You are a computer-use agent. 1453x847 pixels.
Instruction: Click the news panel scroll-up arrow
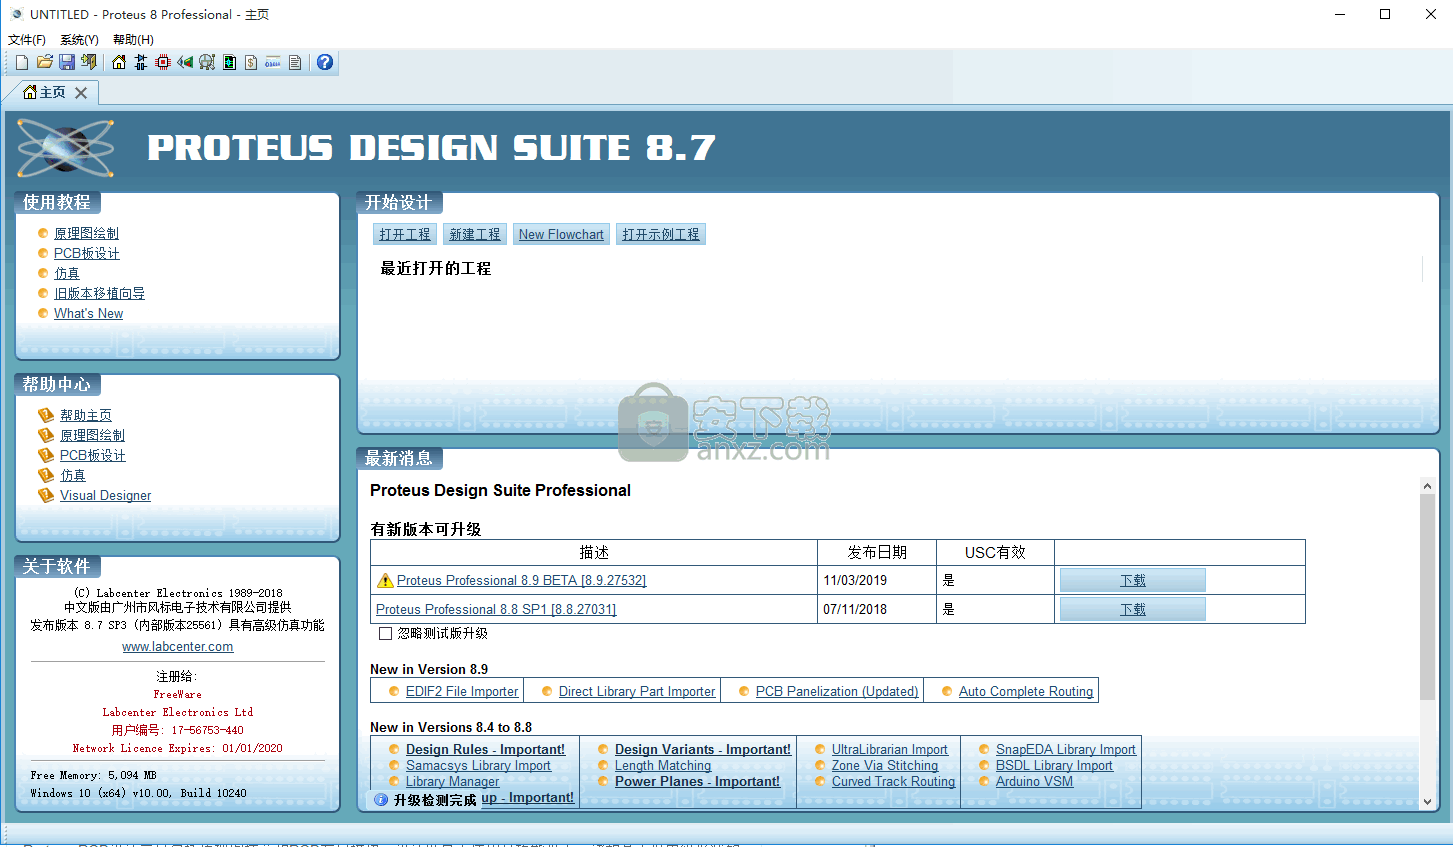point(1427,485)
